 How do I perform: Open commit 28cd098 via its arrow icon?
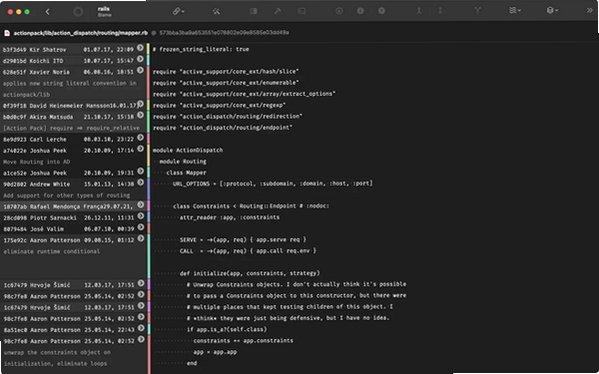pos(140,216)
